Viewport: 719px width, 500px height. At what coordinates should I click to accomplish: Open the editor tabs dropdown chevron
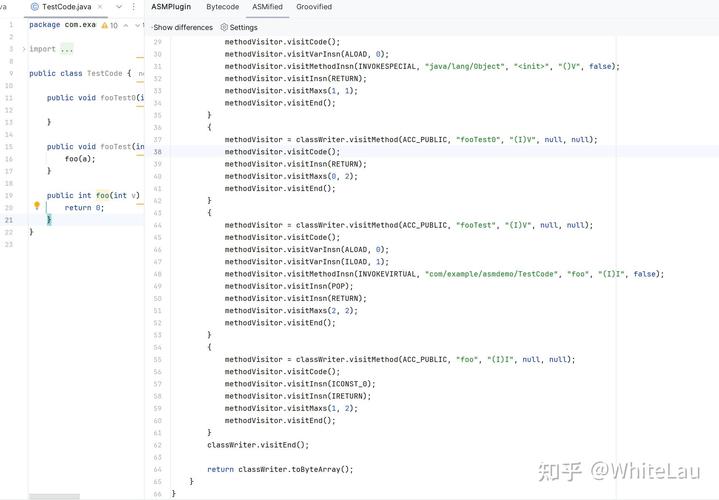119,7
